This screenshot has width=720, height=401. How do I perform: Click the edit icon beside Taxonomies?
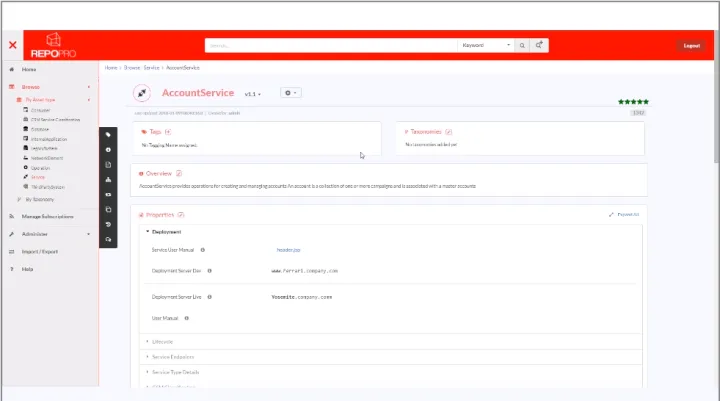click(449, 132)
